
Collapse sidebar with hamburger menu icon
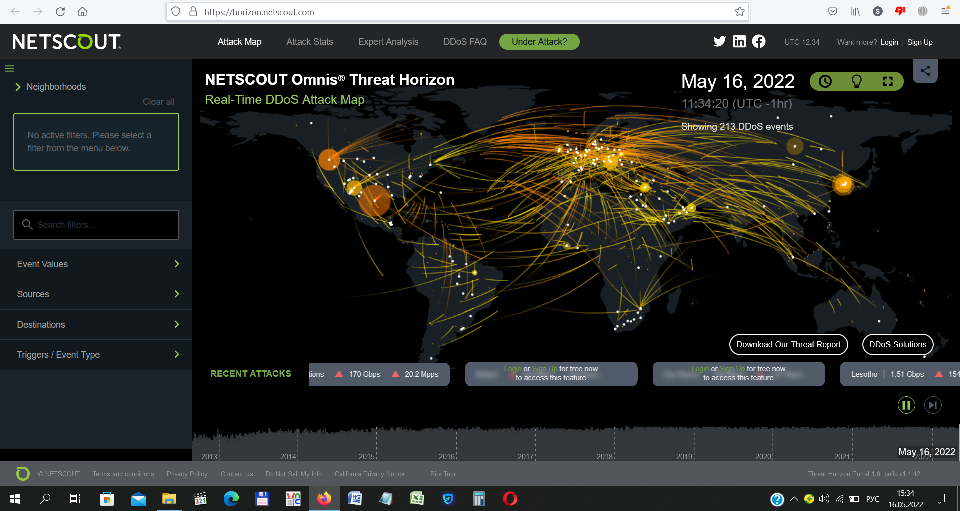click(9, 69)
